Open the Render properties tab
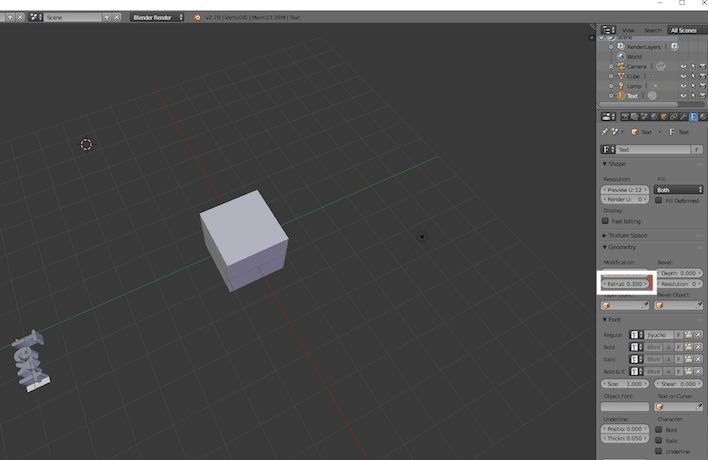This screenshot has height=460, width=708. click(625, 116)
